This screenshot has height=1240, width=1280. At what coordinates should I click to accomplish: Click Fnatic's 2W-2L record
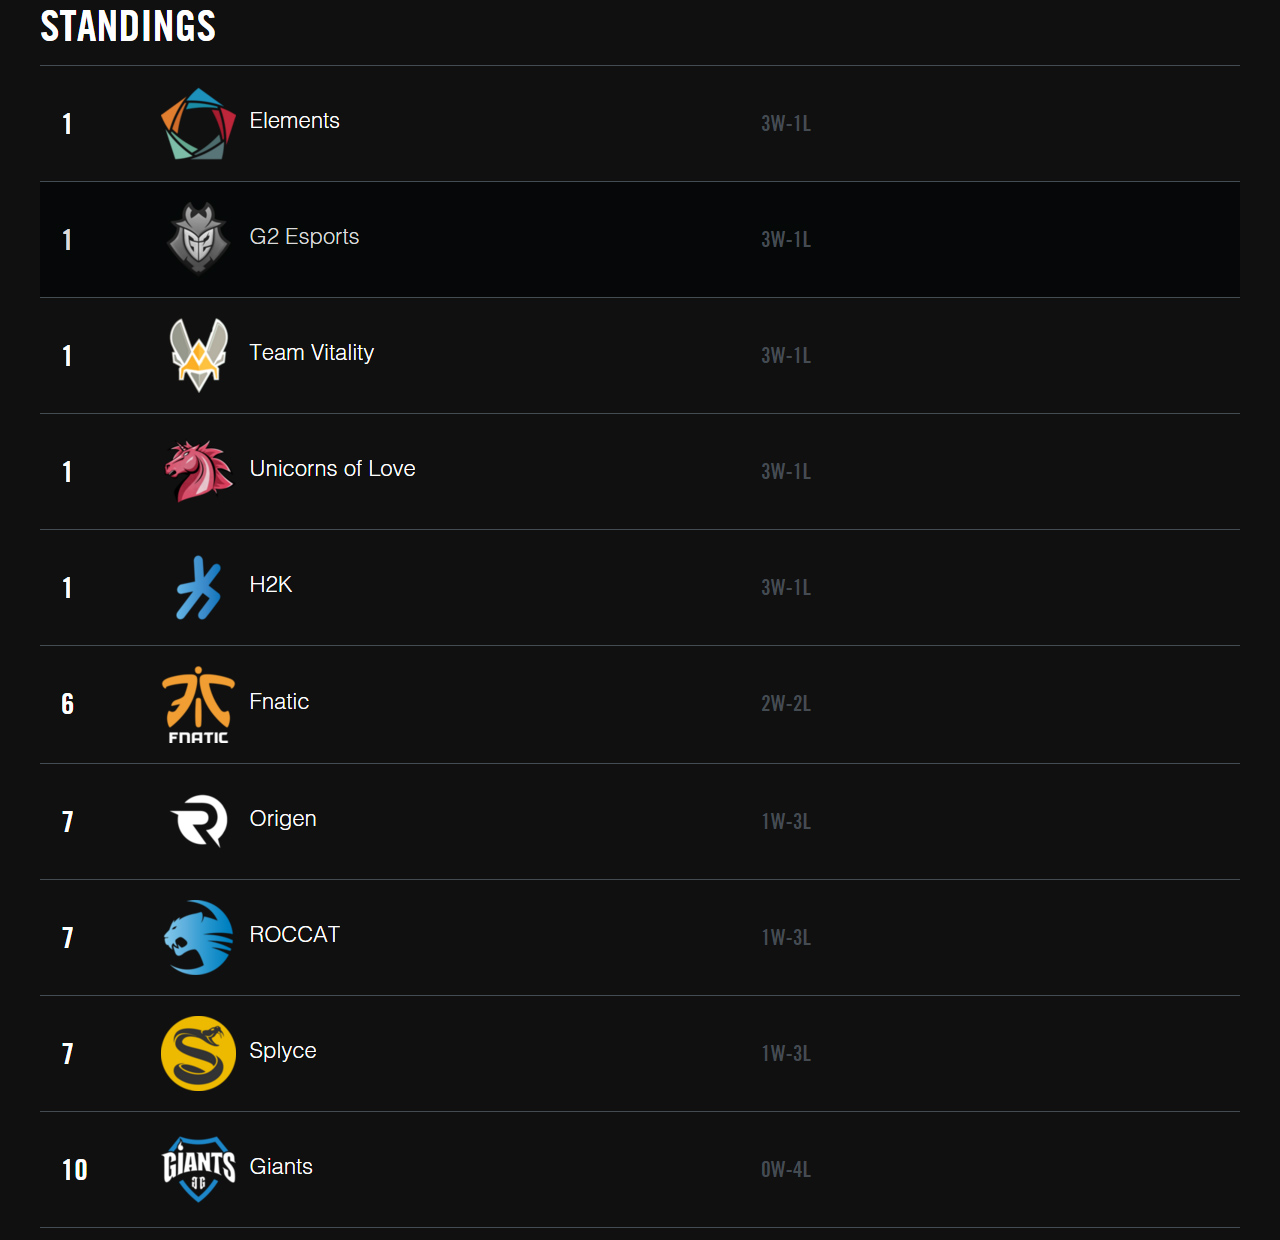coord(786,704)
